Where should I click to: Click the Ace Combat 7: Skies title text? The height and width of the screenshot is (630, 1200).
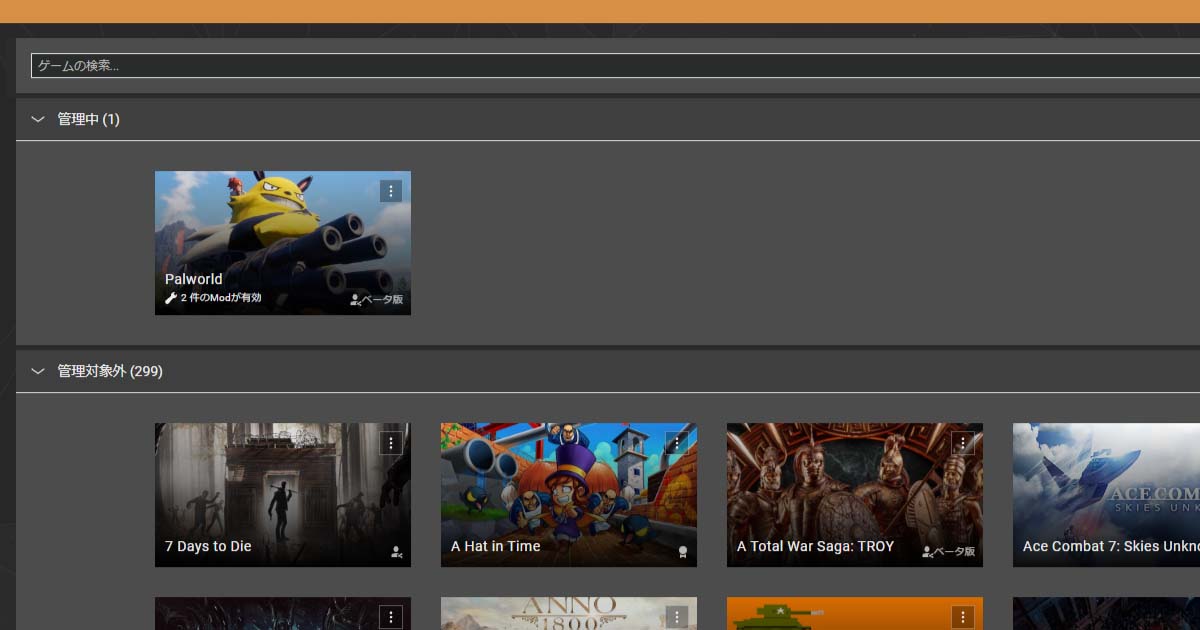1111,546
